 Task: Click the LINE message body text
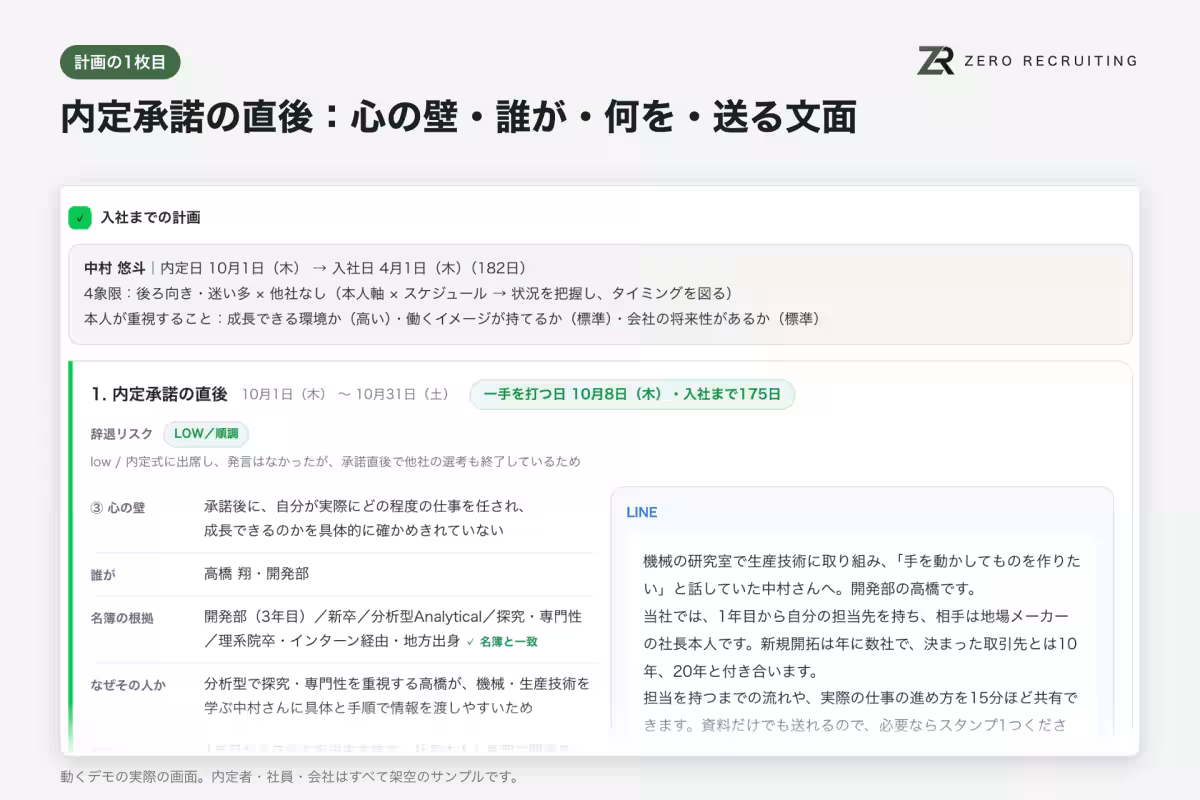click(x=861, y=642)
